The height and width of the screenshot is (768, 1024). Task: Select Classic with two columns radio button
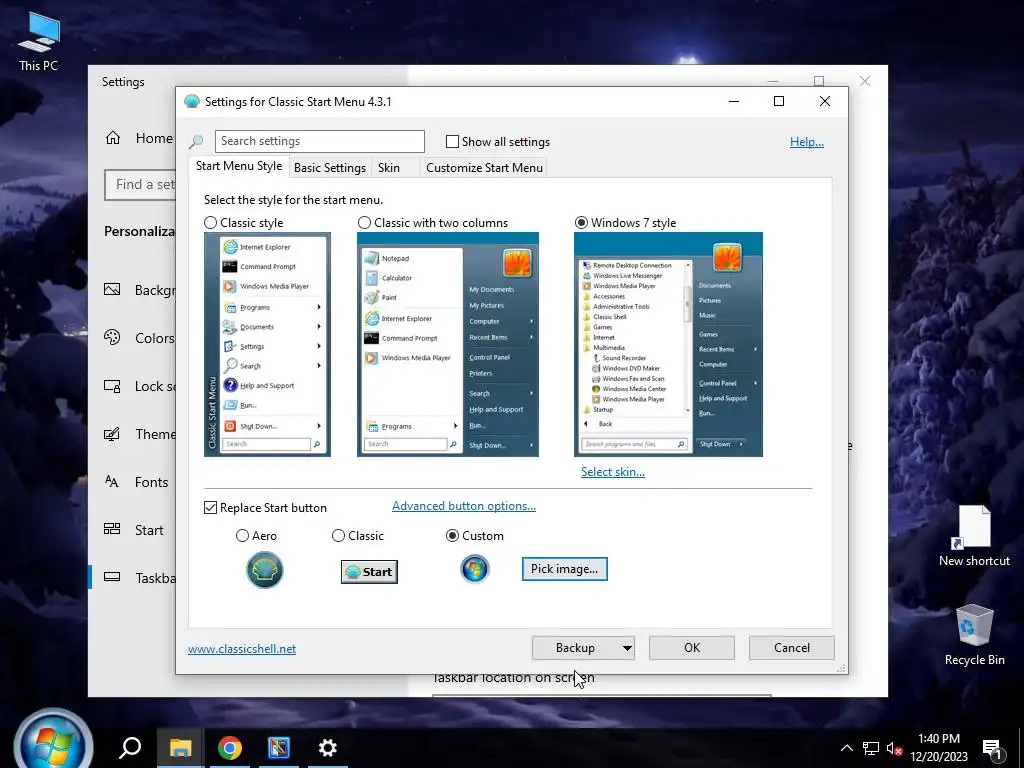coord(364,223)
